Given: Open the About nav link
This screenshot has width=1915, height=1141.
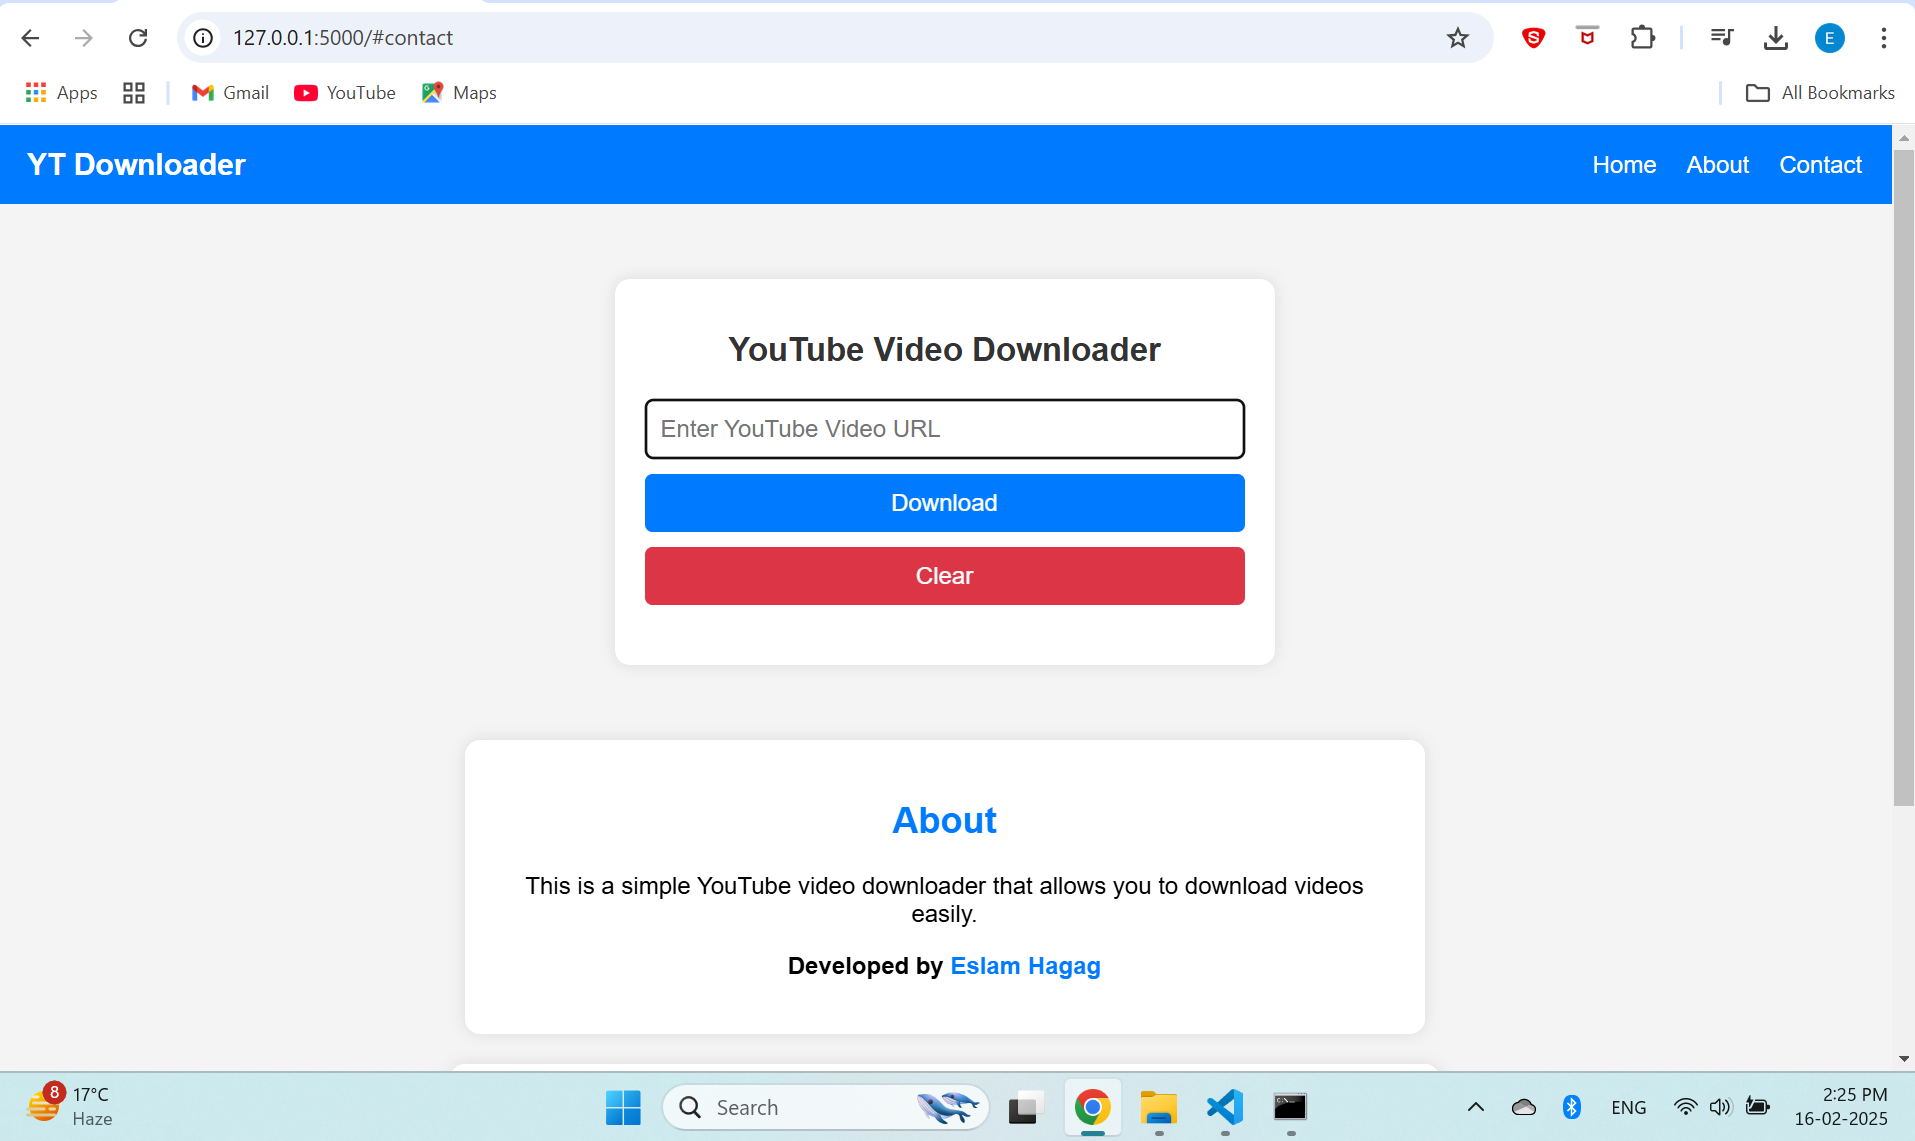Looking at the screenshot, I should tap(1717, 165).
